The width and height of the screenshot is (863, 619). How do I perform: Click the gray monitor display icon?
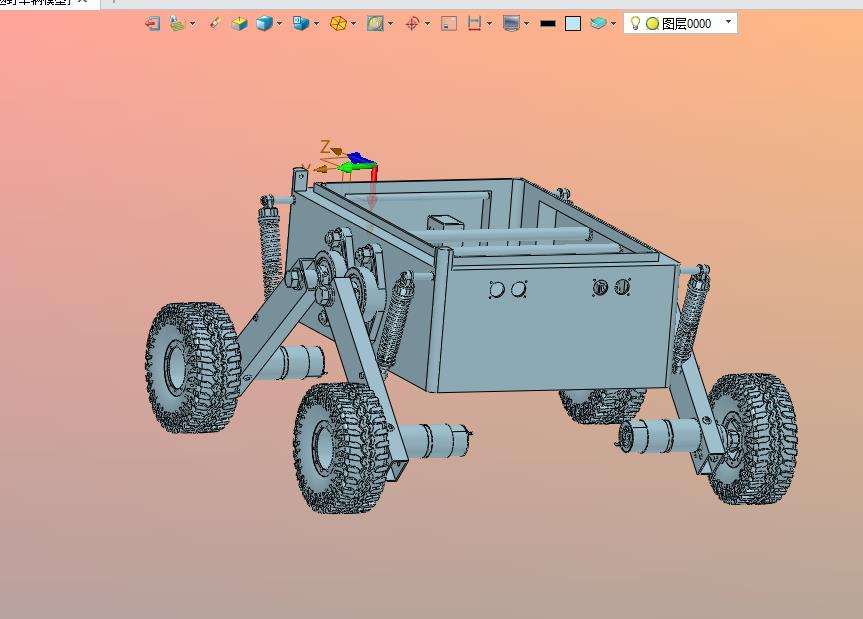coord(511,24)
